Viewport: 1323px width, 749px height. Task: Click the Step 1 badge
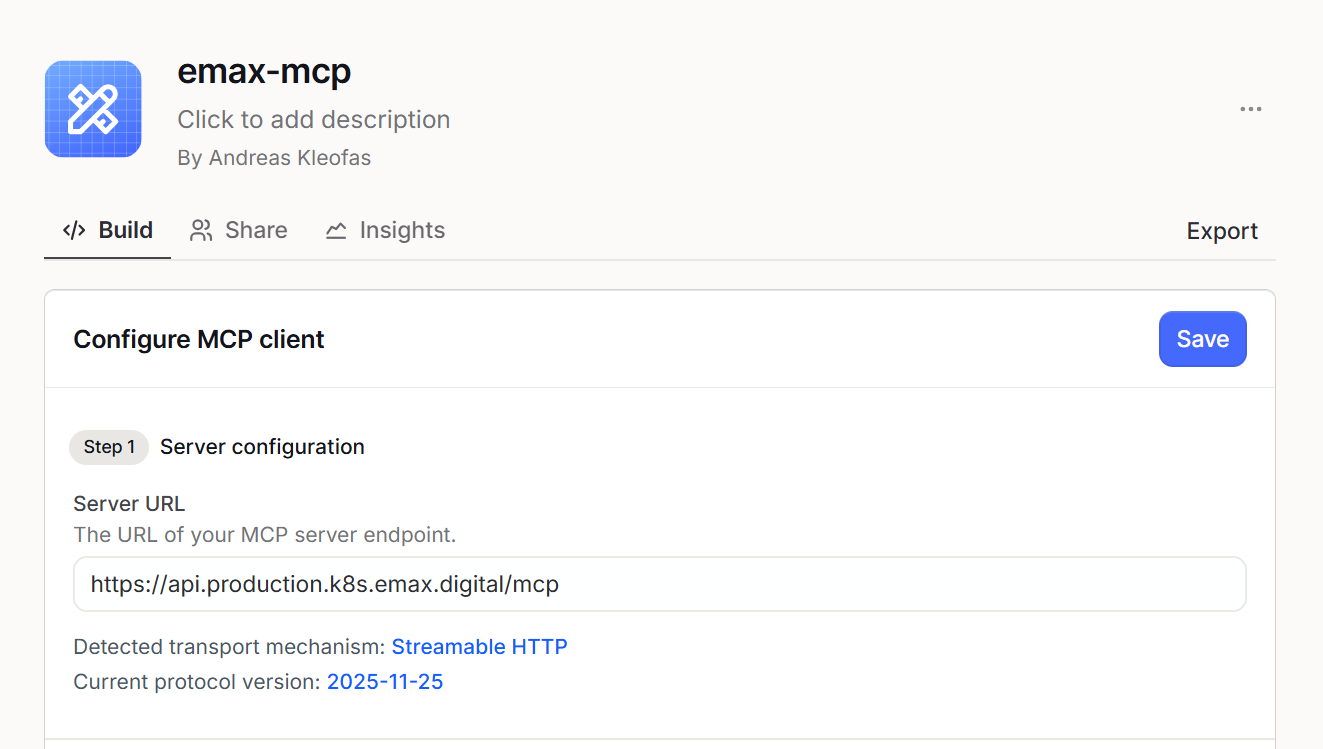pyautogui.click(x=109, y=447)
